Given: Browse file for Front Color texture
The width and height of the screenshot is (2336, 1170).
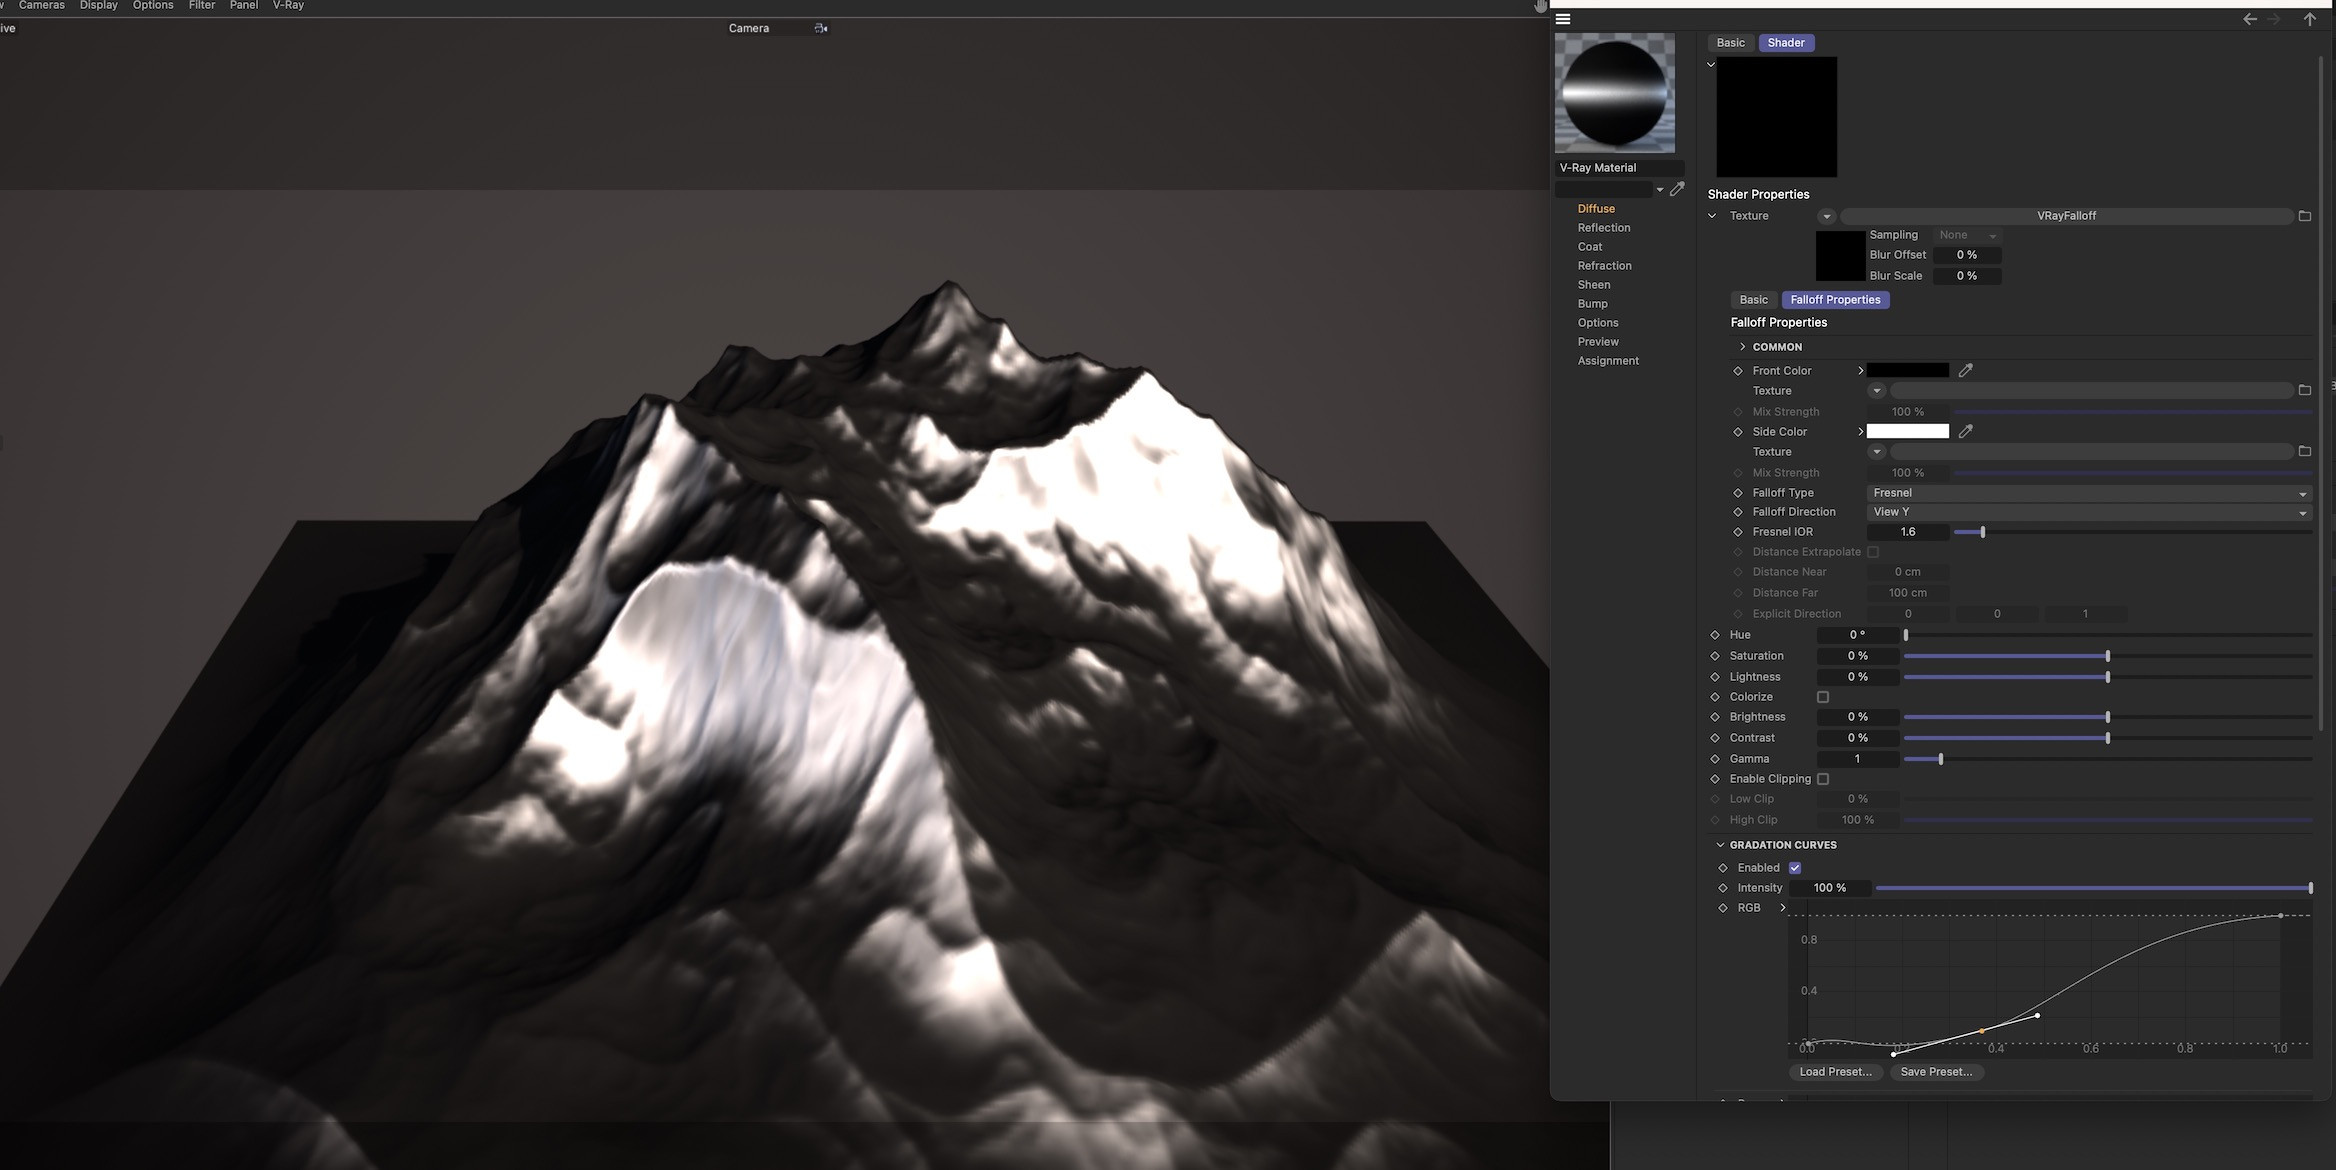Looking at the screenshot, I should click(2304, 390).
